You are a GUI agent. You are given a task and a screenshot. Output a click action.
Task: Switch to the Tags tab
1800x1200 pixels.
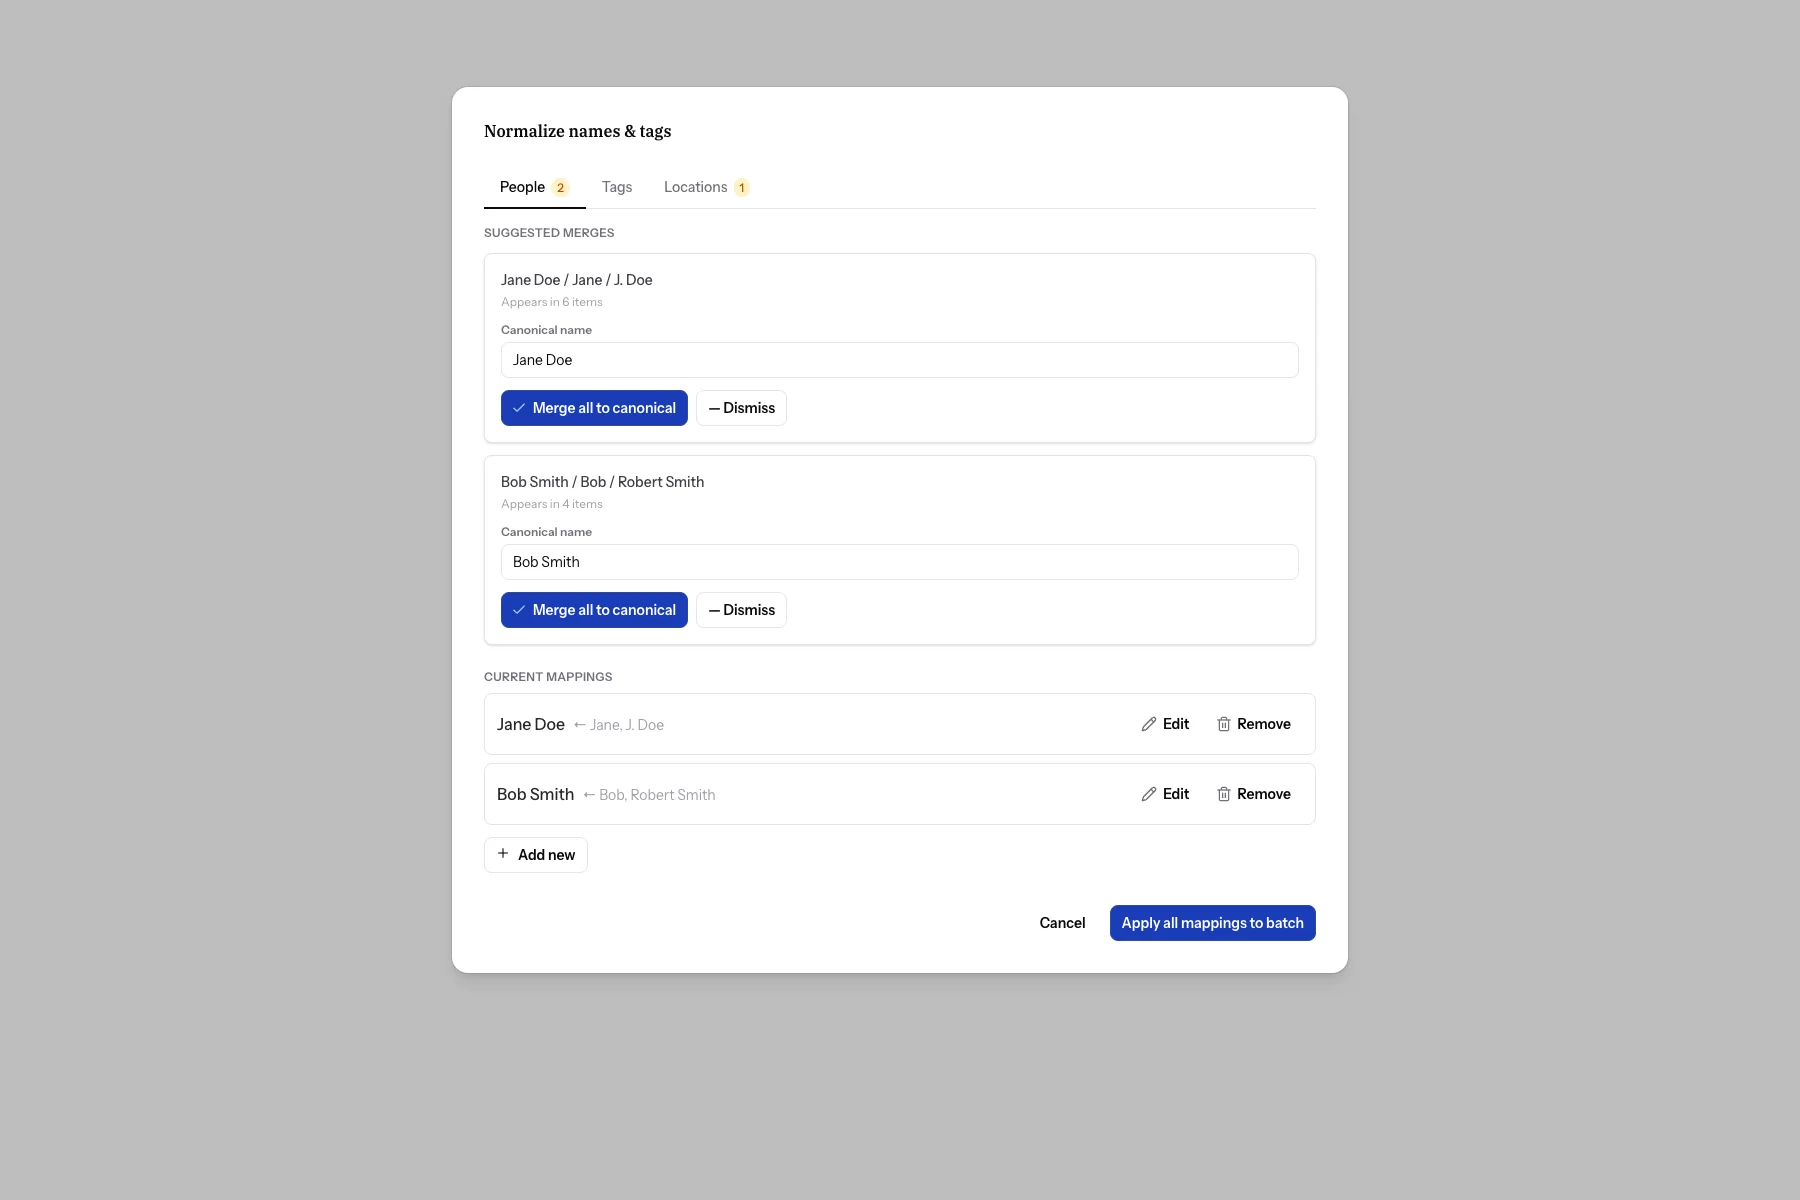click(x=617, y=187)
